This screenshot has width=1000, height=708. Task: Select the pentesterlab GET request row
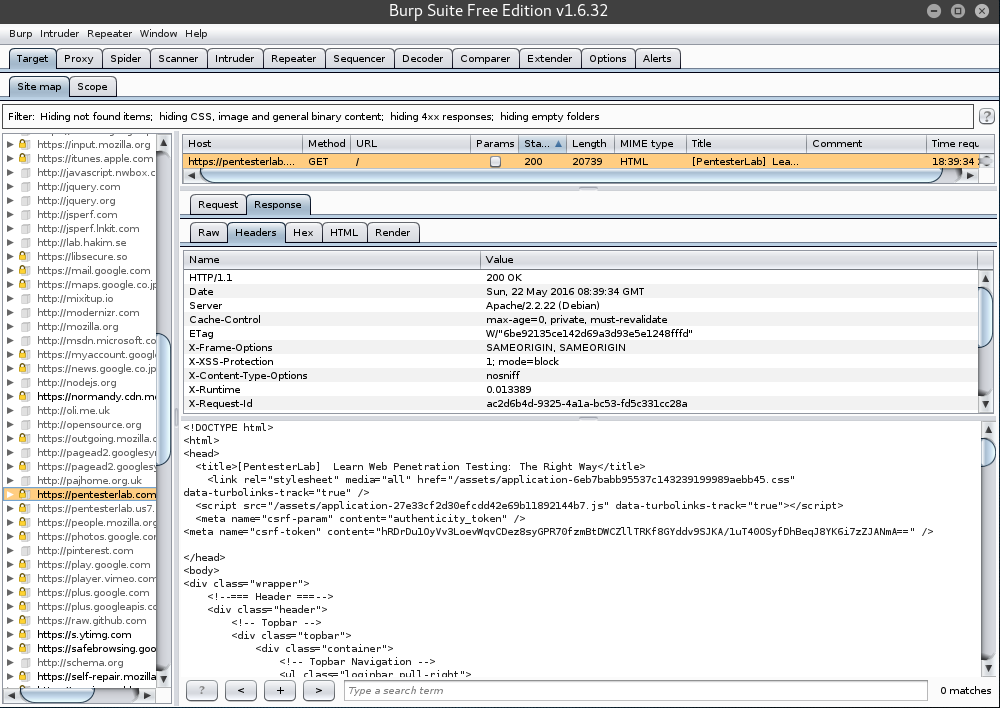[580, 161]
